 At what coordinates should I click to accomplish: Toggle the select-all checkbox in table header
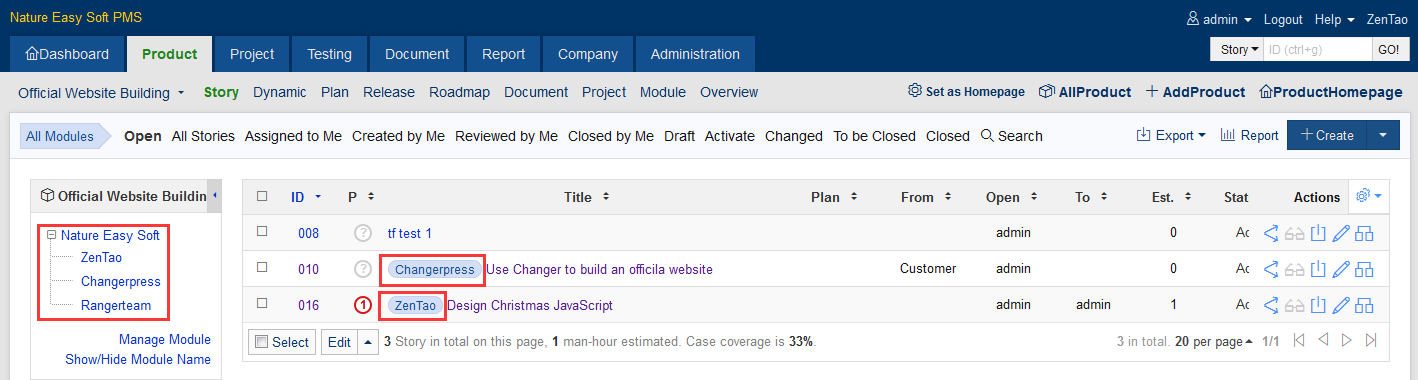click(262, 196)
